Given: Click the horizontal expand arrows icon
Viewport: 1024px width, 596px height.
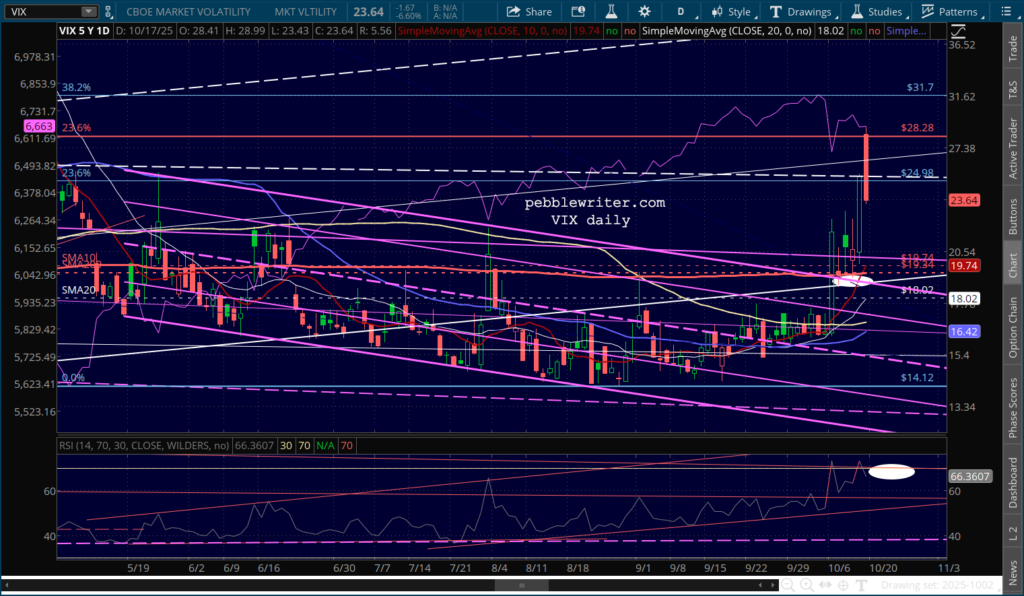Looking at the screenshot, I should tap(825, 585).
